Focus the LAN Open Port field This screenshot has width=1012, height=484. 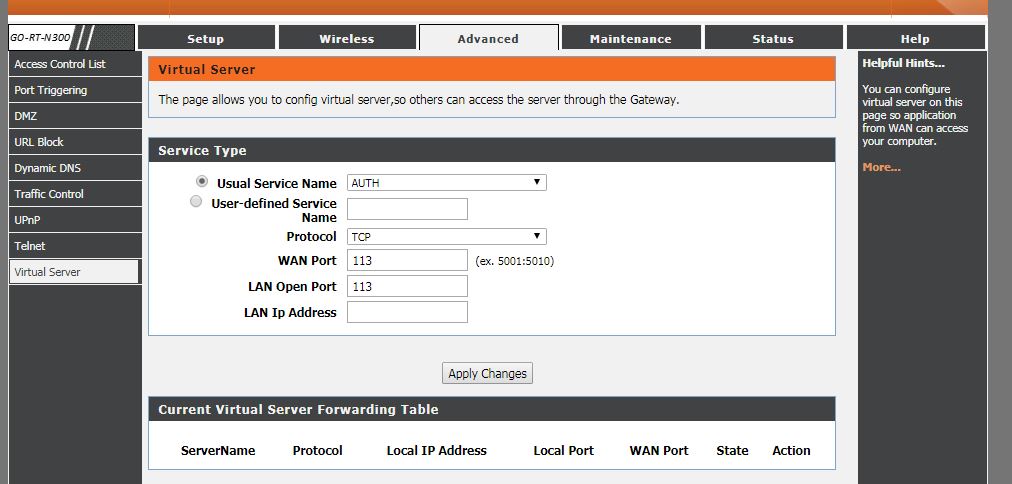click(x=407, y=286)
